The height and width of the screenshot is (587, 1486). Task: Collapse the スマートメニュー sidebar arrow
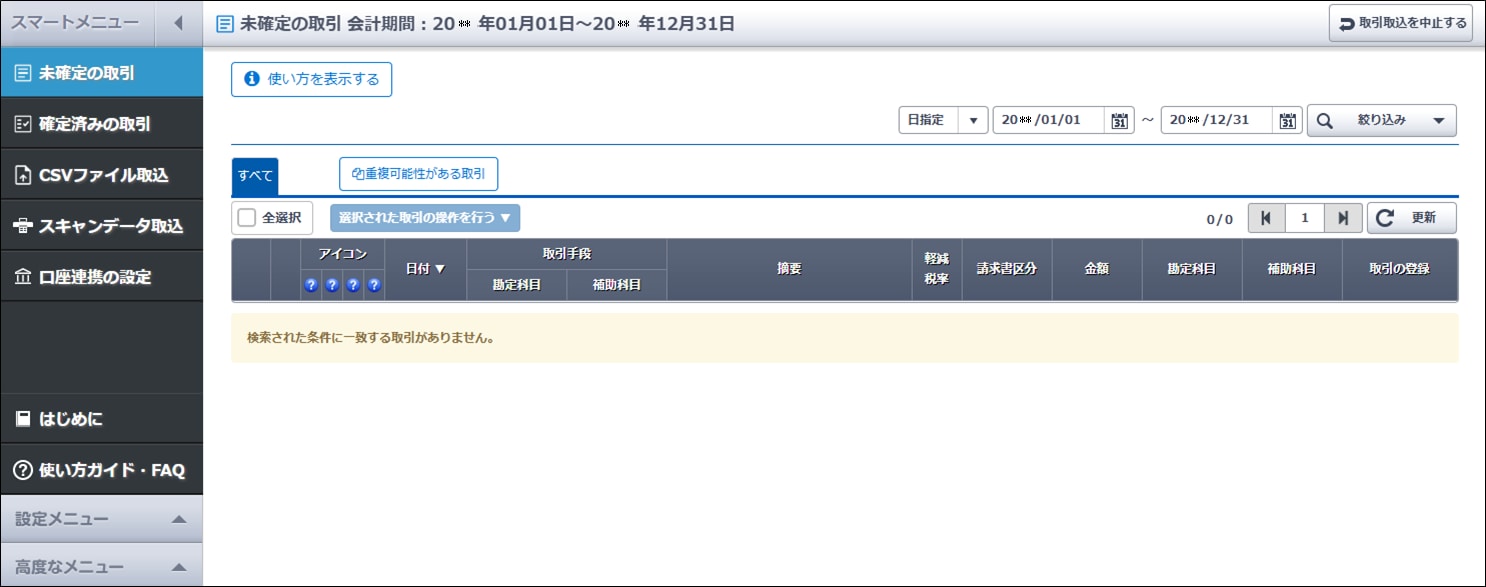coord(178,23)
